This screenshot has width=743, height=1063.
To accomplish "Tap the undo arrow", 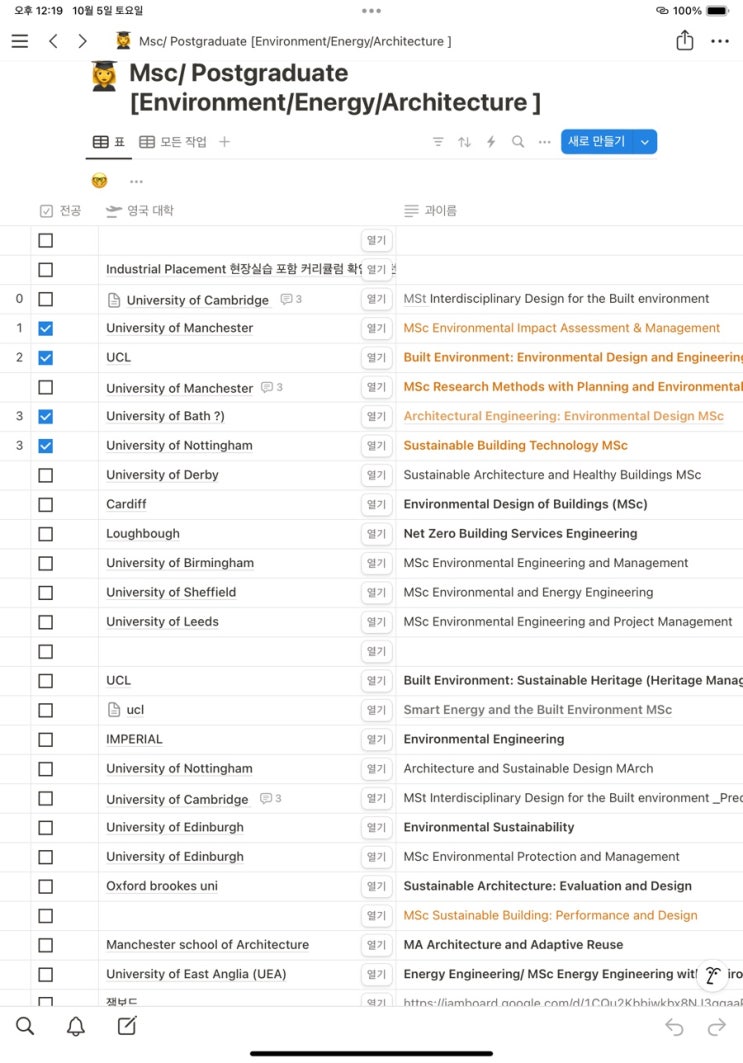I will pos(675,1028).
